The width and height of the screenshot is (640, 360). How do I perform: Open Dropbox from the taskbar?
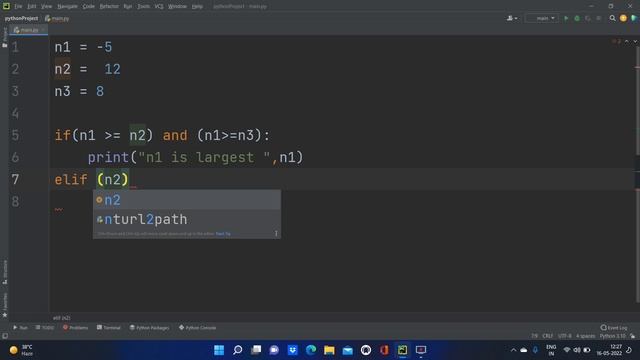[293, 350]
